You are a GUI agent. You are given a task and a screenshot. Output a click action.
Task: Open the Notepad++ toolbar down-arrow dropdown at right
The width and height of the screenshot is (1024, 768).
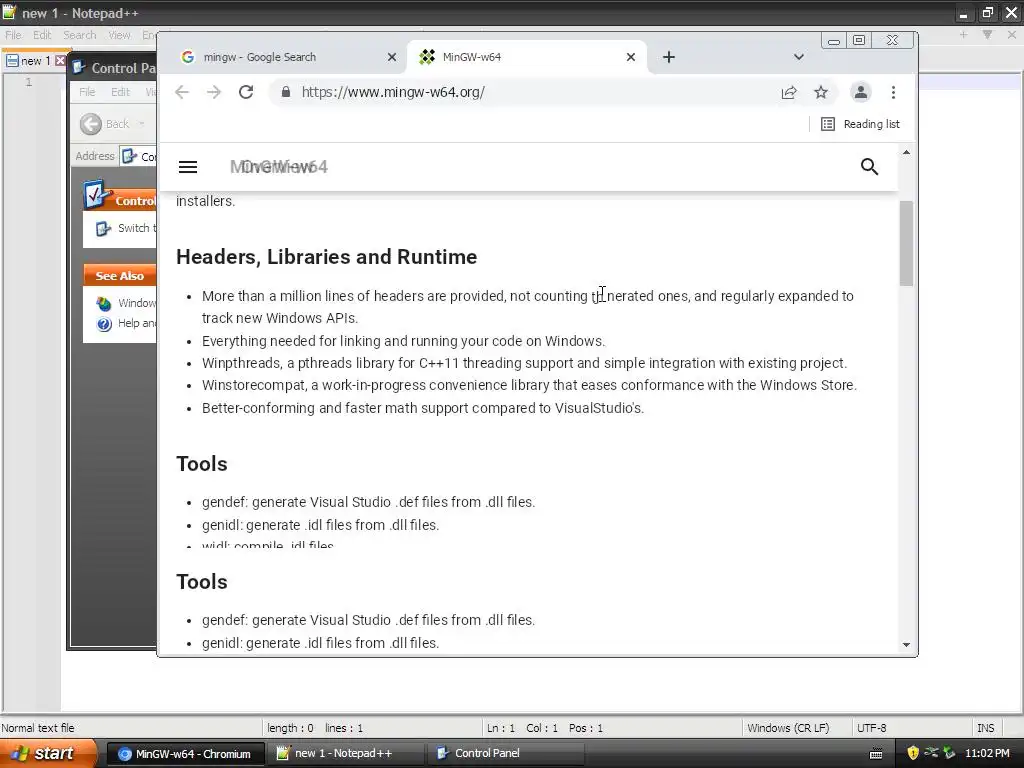(987, 35)
